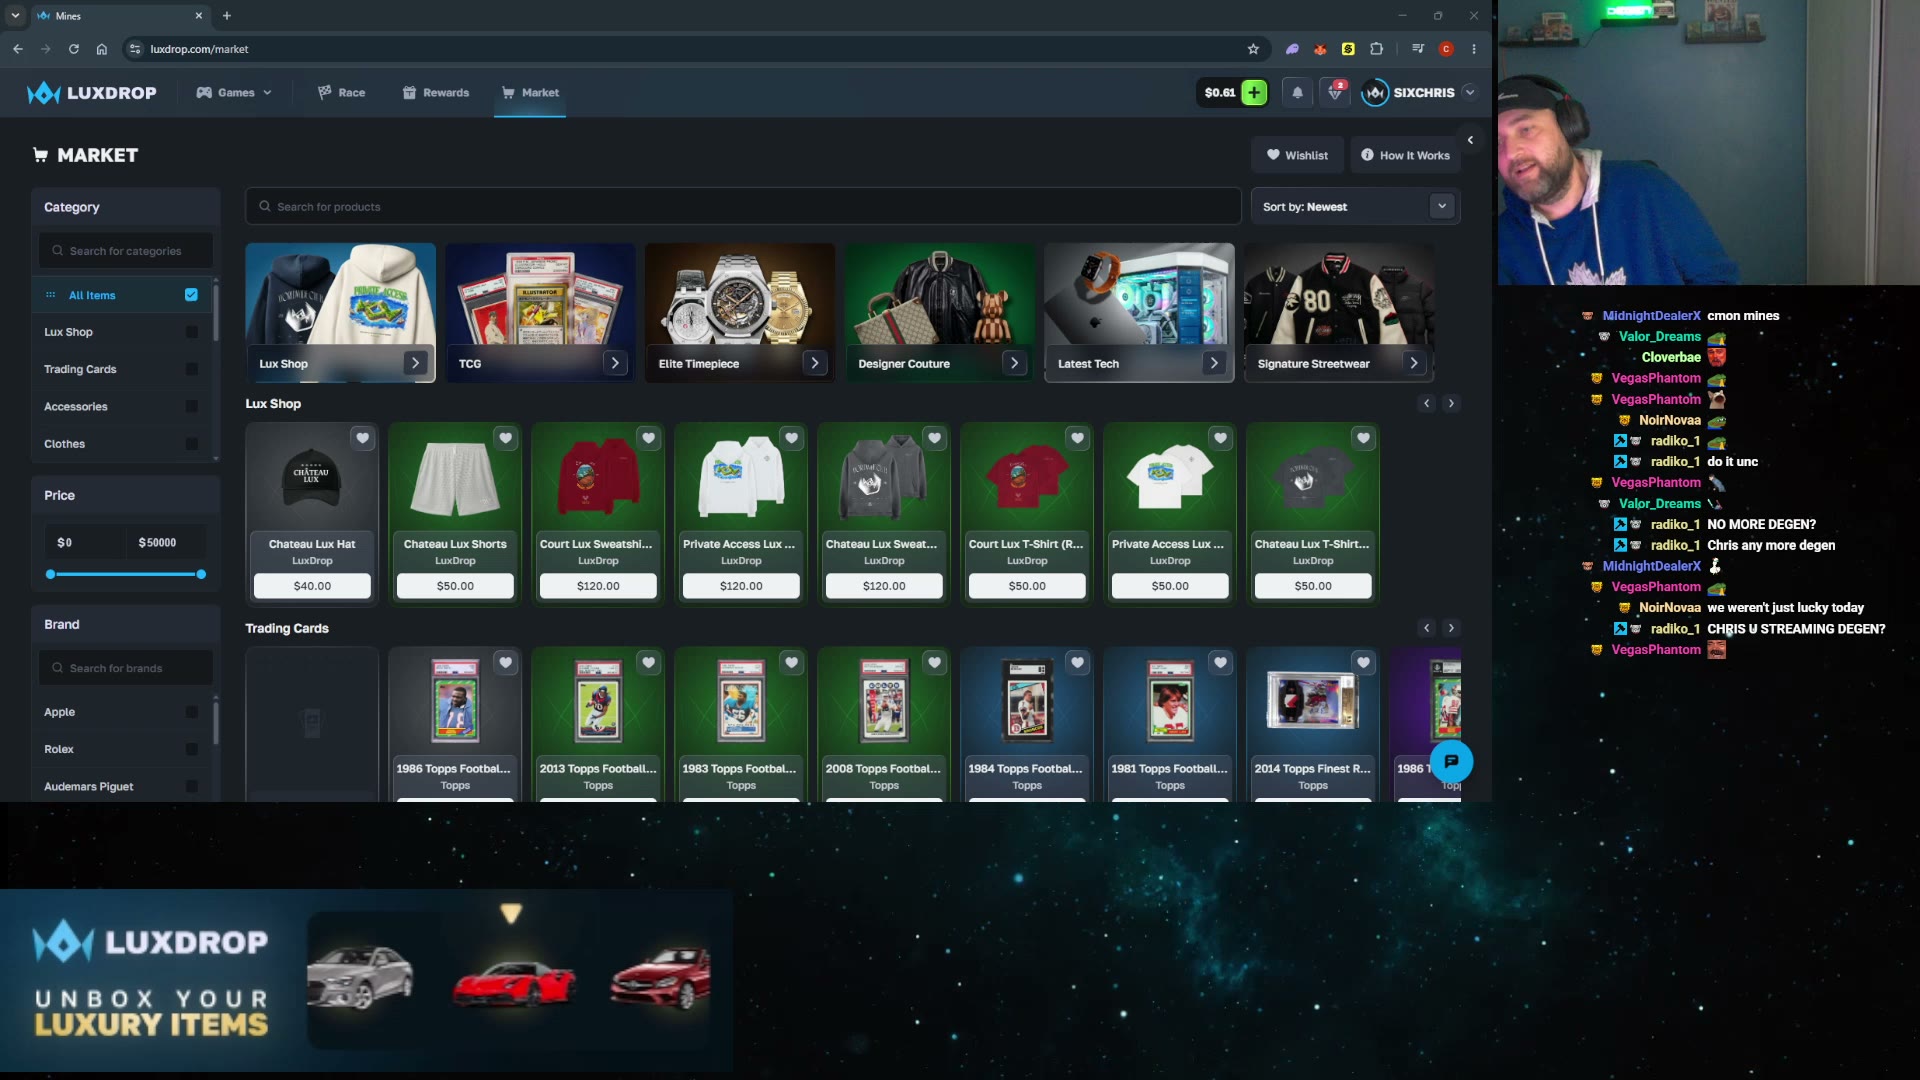The width and height of the screenshot is (1920, 1080).
Task: Show next Trading Cards items arrow
Action: click(1451, 628)
